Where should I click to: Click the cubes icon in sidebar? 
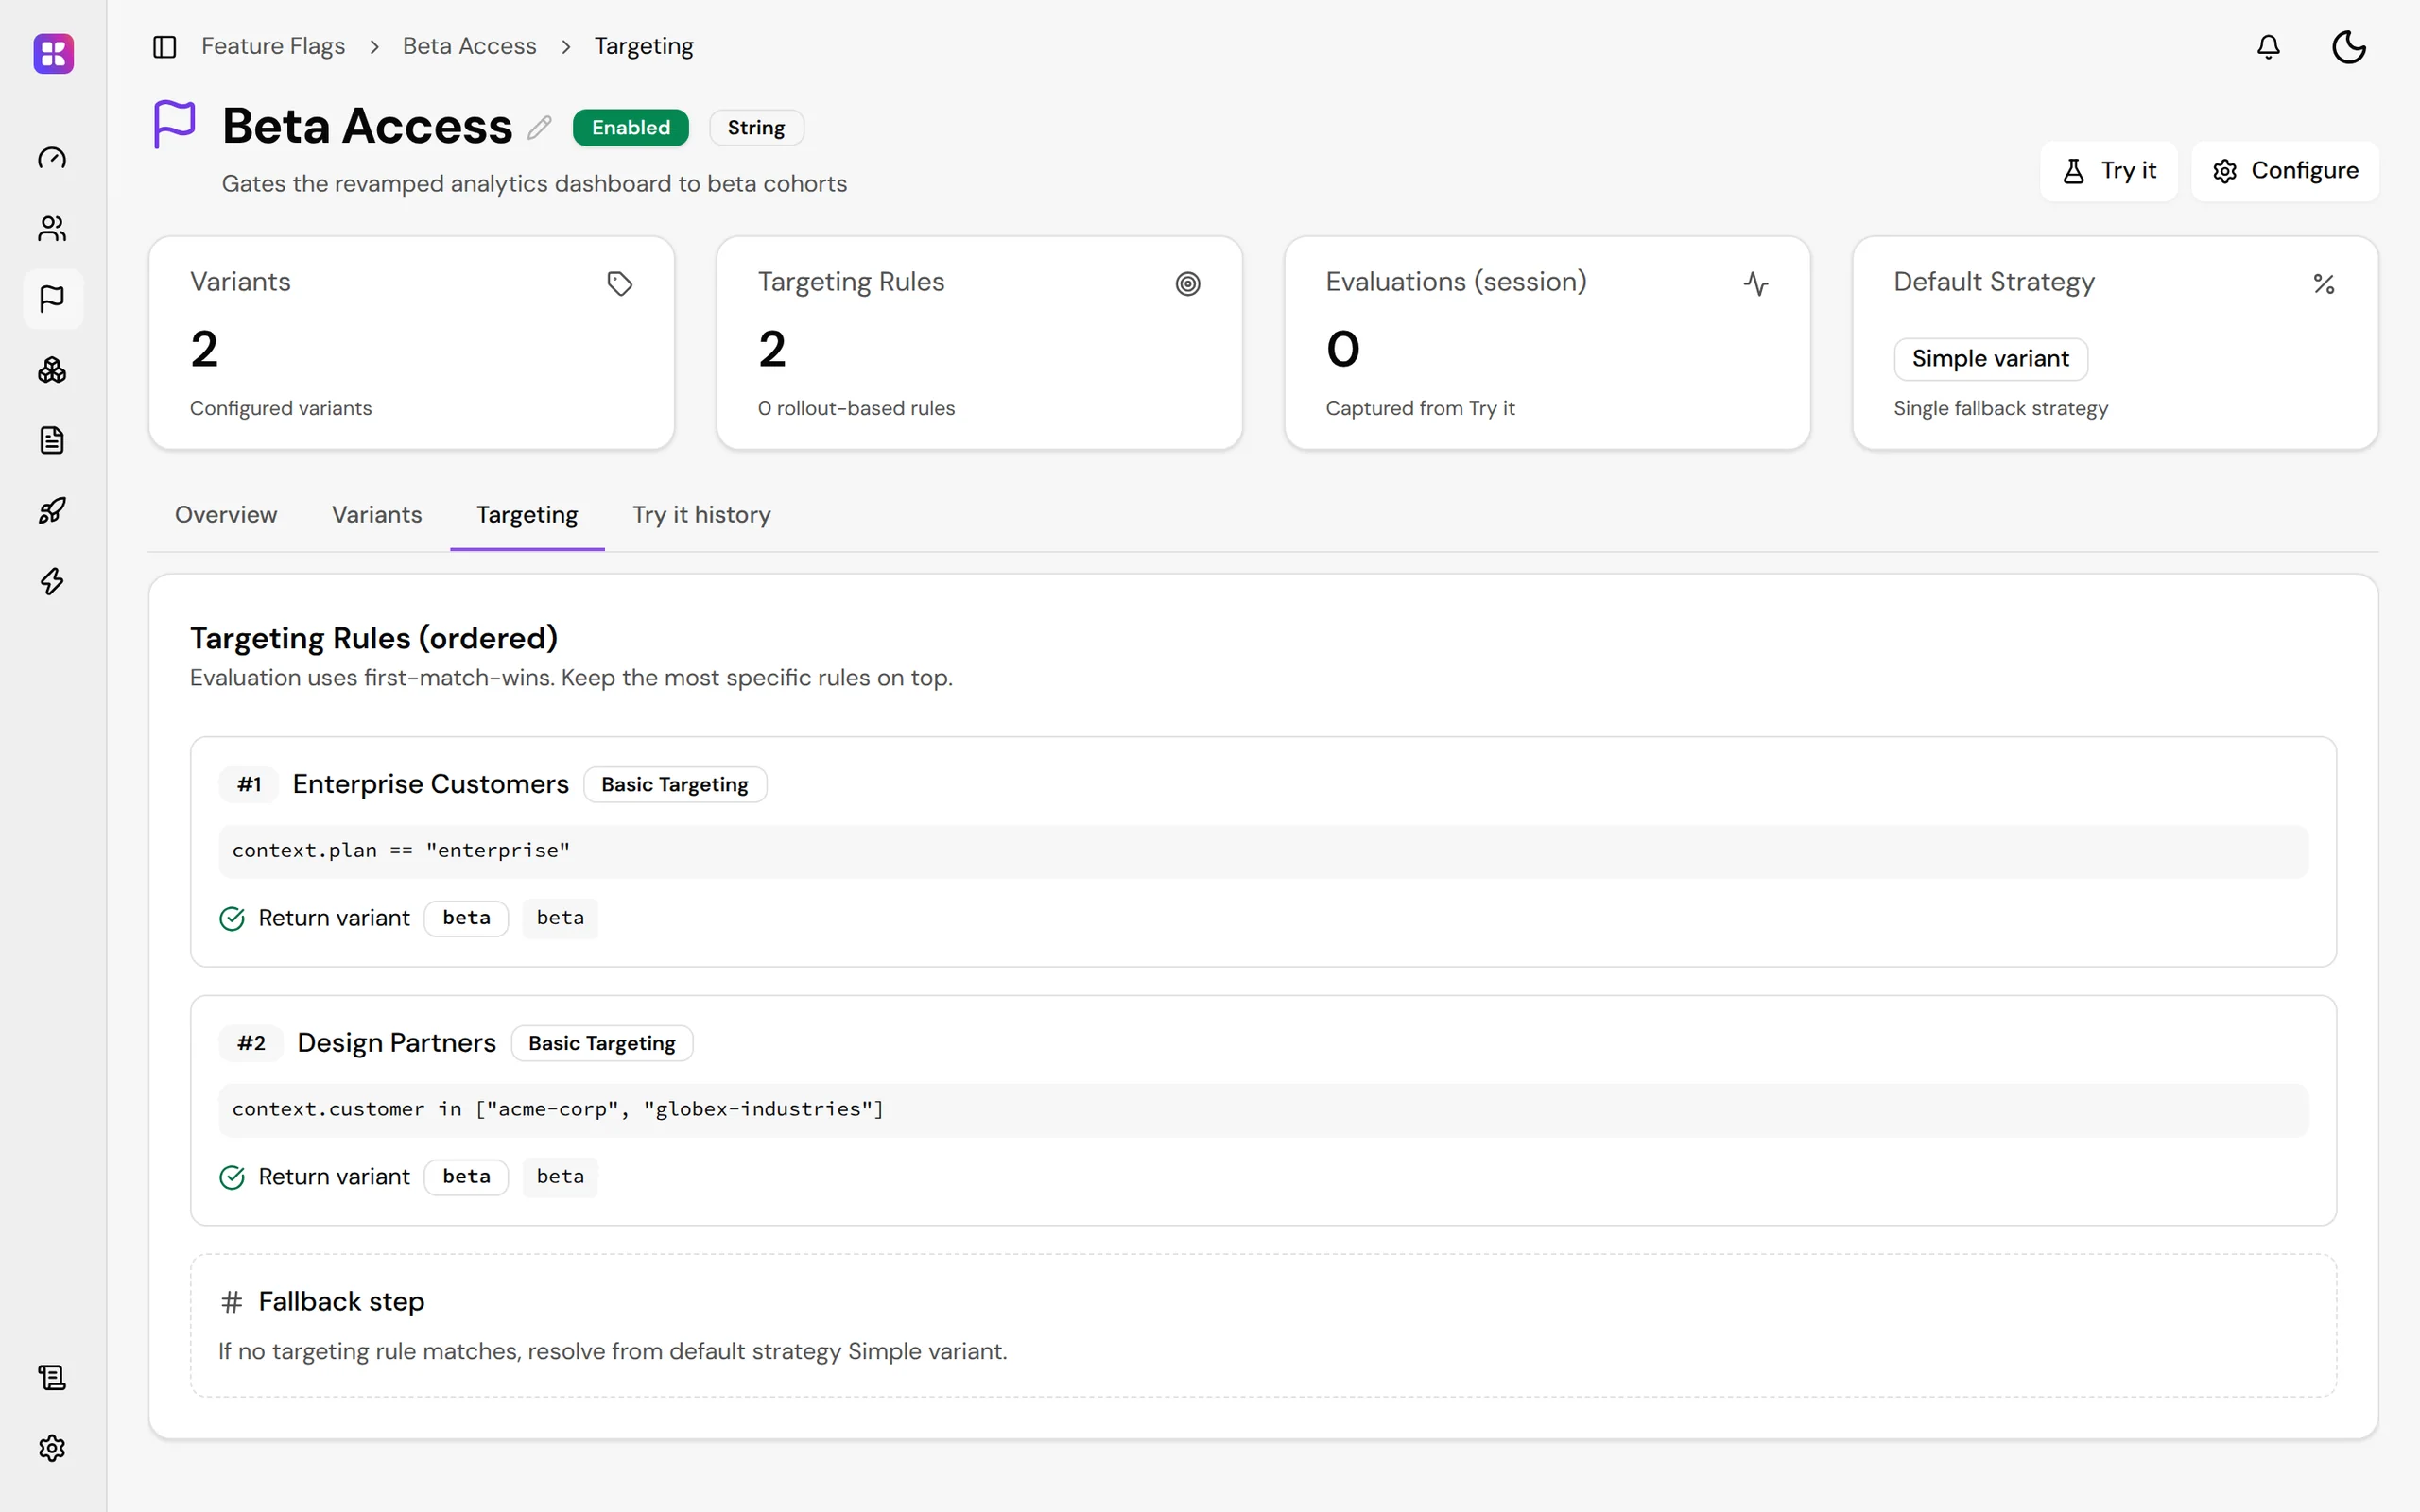pos(52,370)
